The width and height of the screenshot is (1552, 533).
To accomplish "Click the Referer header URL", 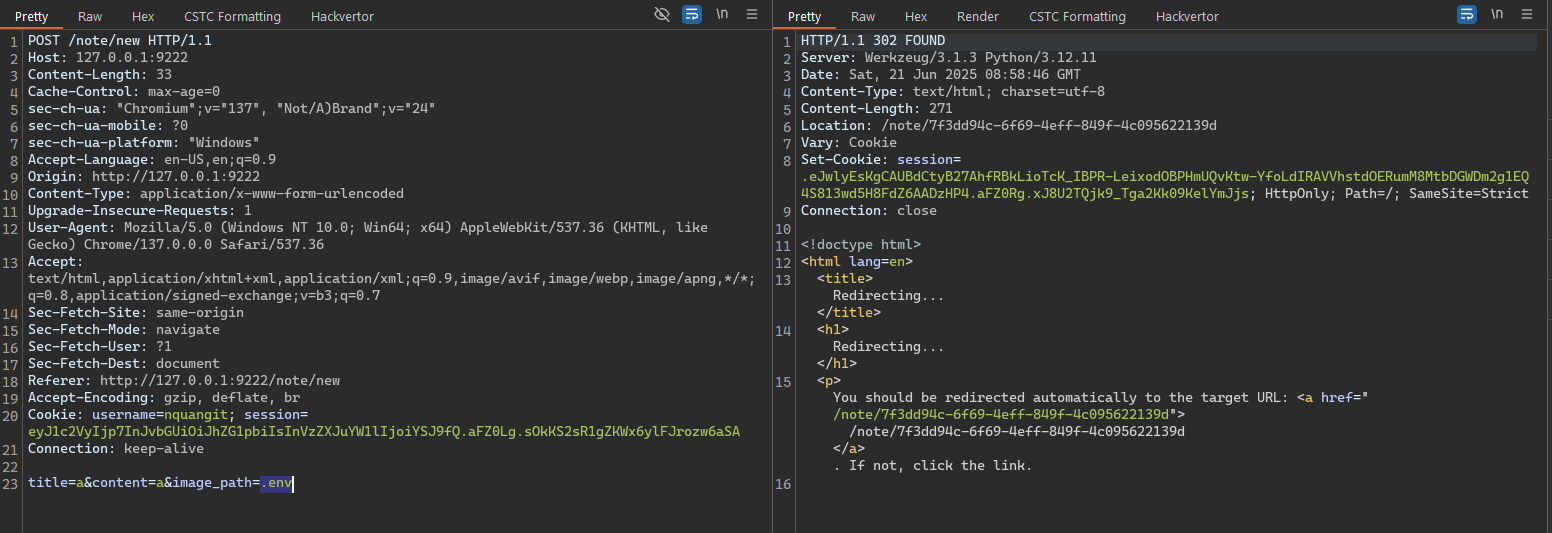I will pyautogui.click(x=220, y=381).
